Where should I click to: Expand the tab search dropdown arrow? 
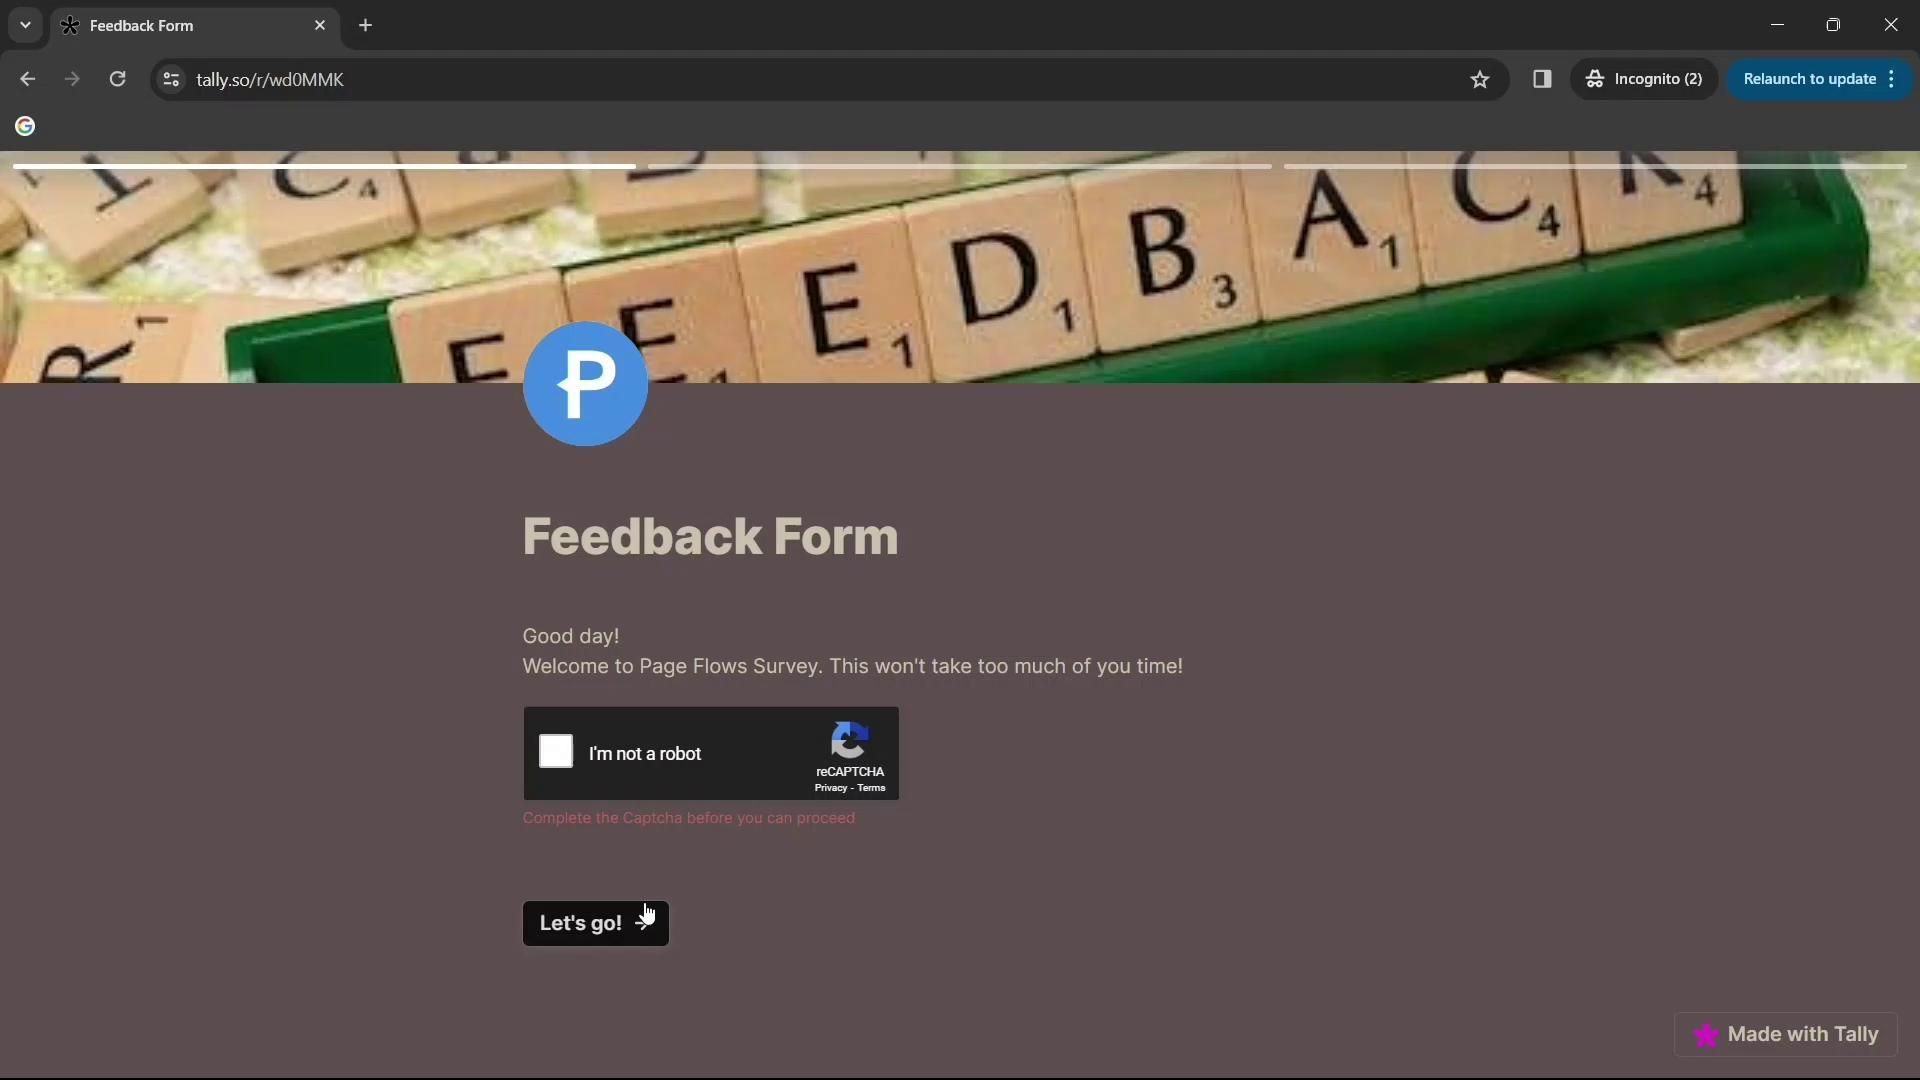[x=25, y=25]
